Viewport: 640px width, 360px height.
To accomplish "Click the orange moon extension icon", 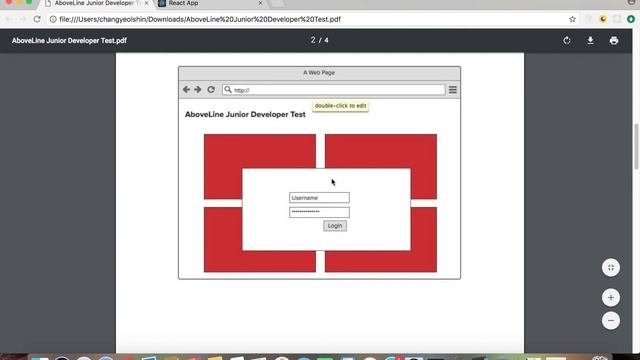I will (x=603, y=19).
